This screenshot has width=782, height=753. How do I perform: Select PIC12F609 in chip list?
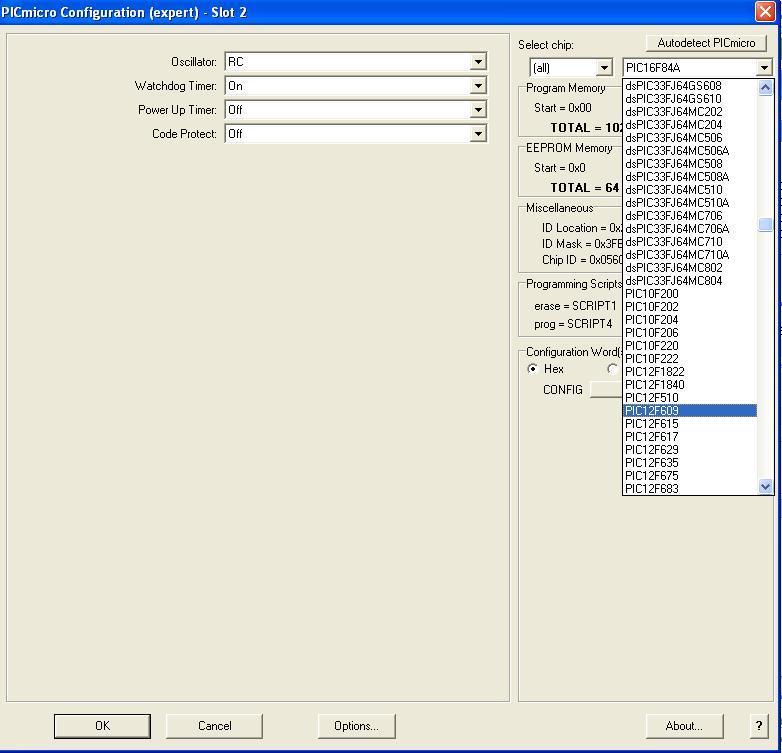[690, 410]
